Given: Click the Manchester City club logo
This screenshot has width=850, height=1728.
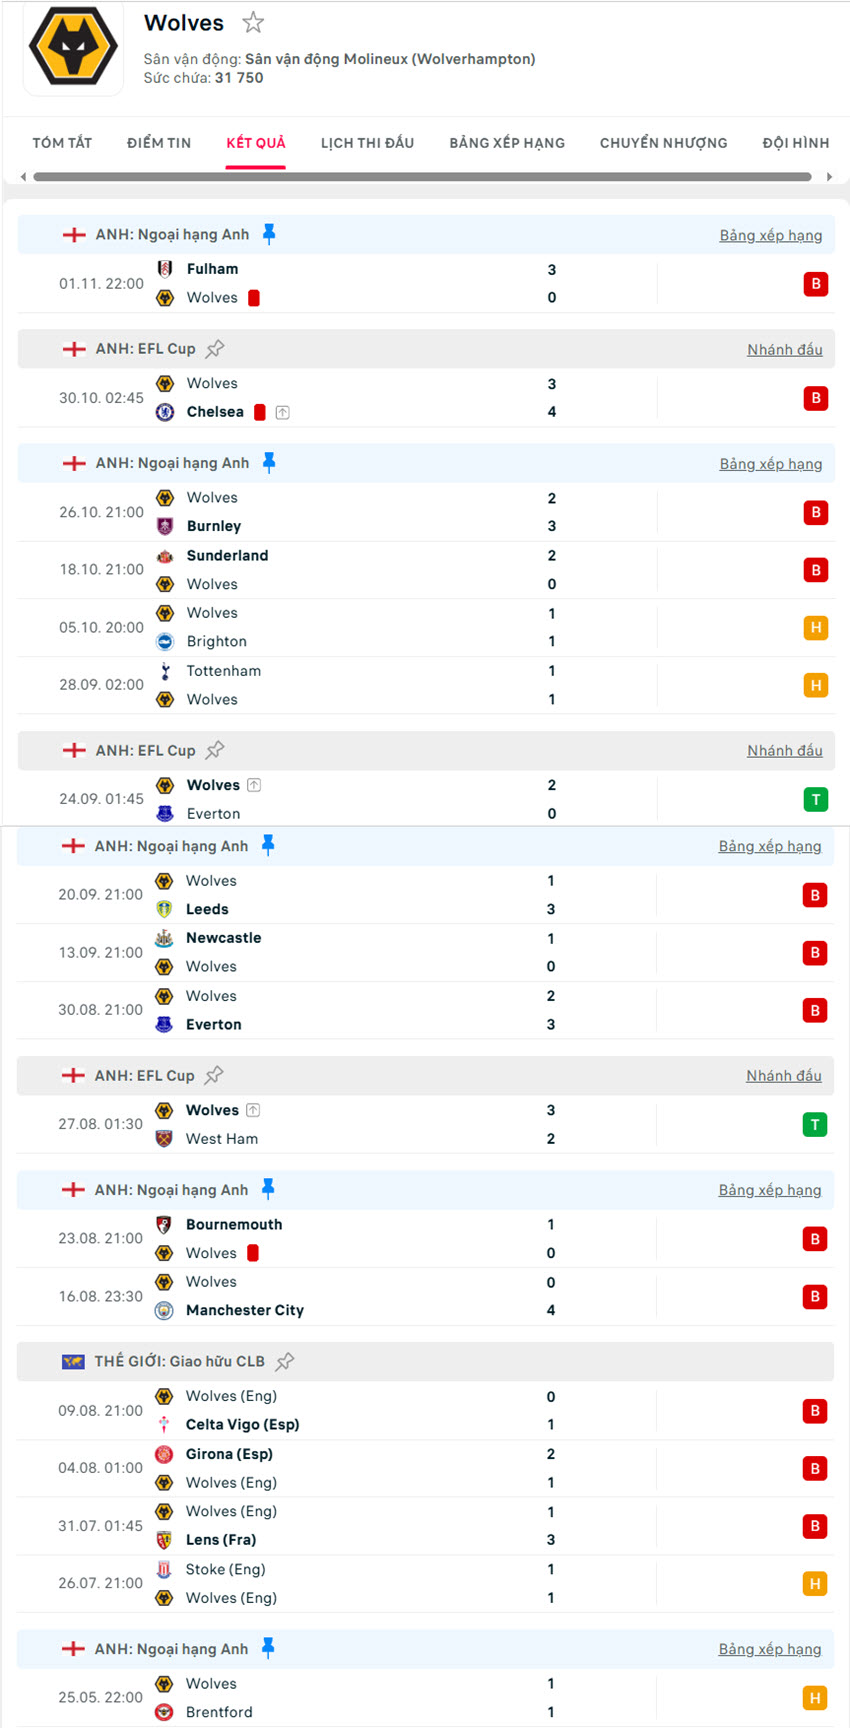Looking at the screenshot, I should click(x=164, y=1310).
